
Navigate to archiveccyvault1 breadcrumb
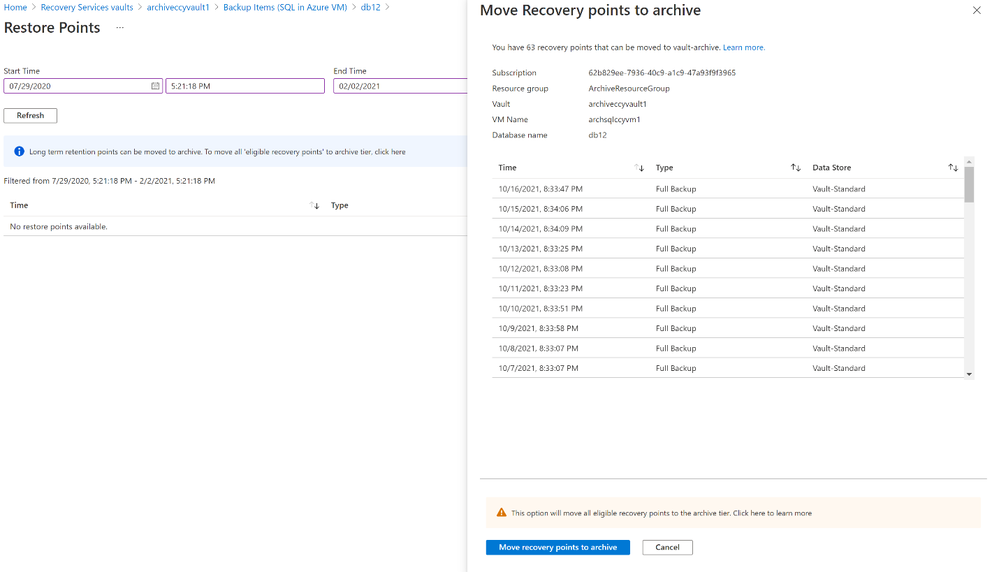tap(178, 7)
